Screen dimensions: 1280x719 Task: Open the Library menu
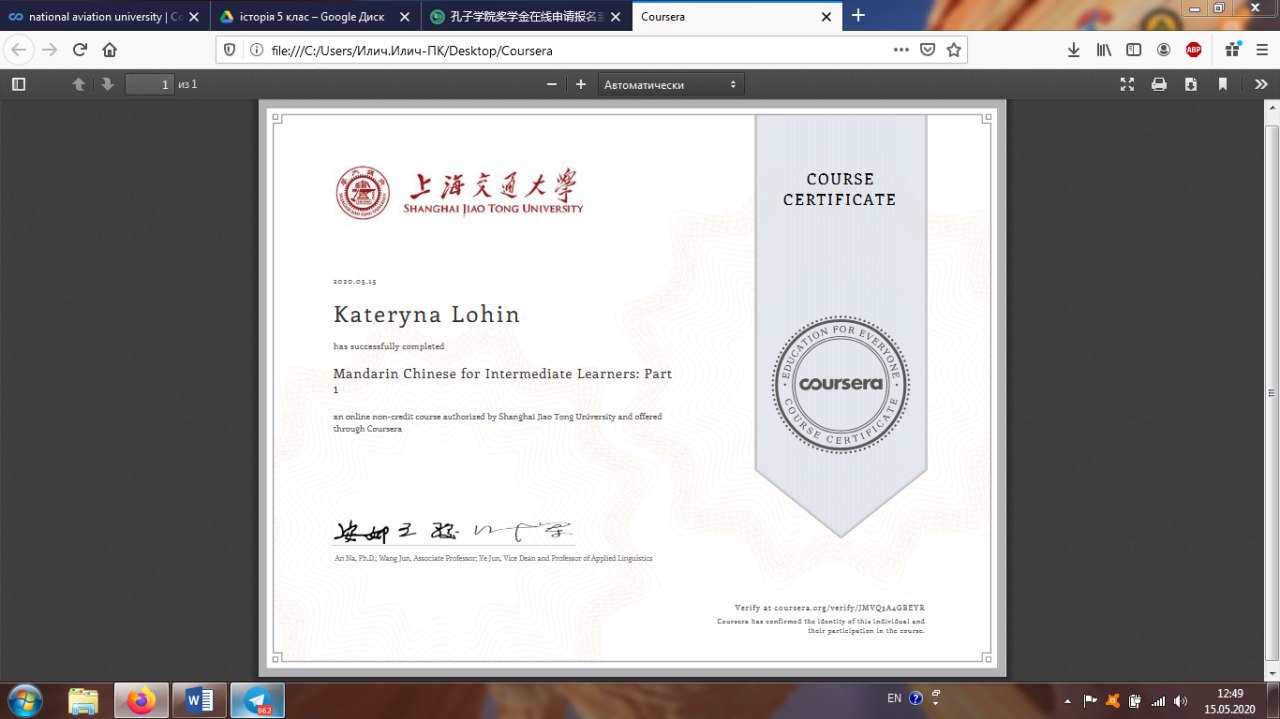1104,50
